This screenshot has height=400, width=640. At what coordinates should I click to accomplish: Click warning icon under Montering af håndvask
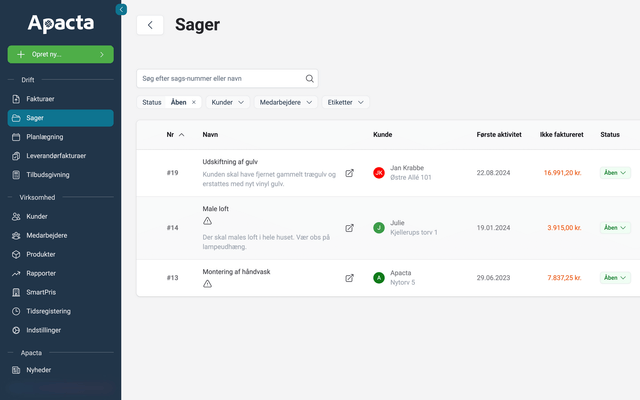[x=207, y=284]
